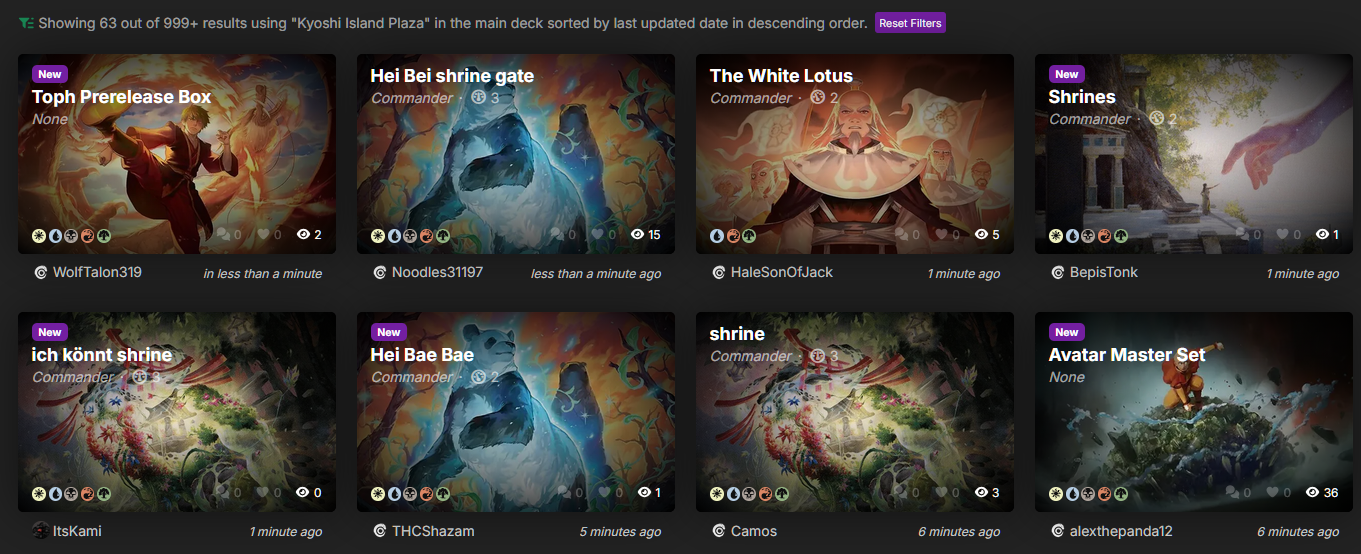1361x554 pixels.
Task: Visit WolfTalon319's profile
Action: [x=97, y=272]
